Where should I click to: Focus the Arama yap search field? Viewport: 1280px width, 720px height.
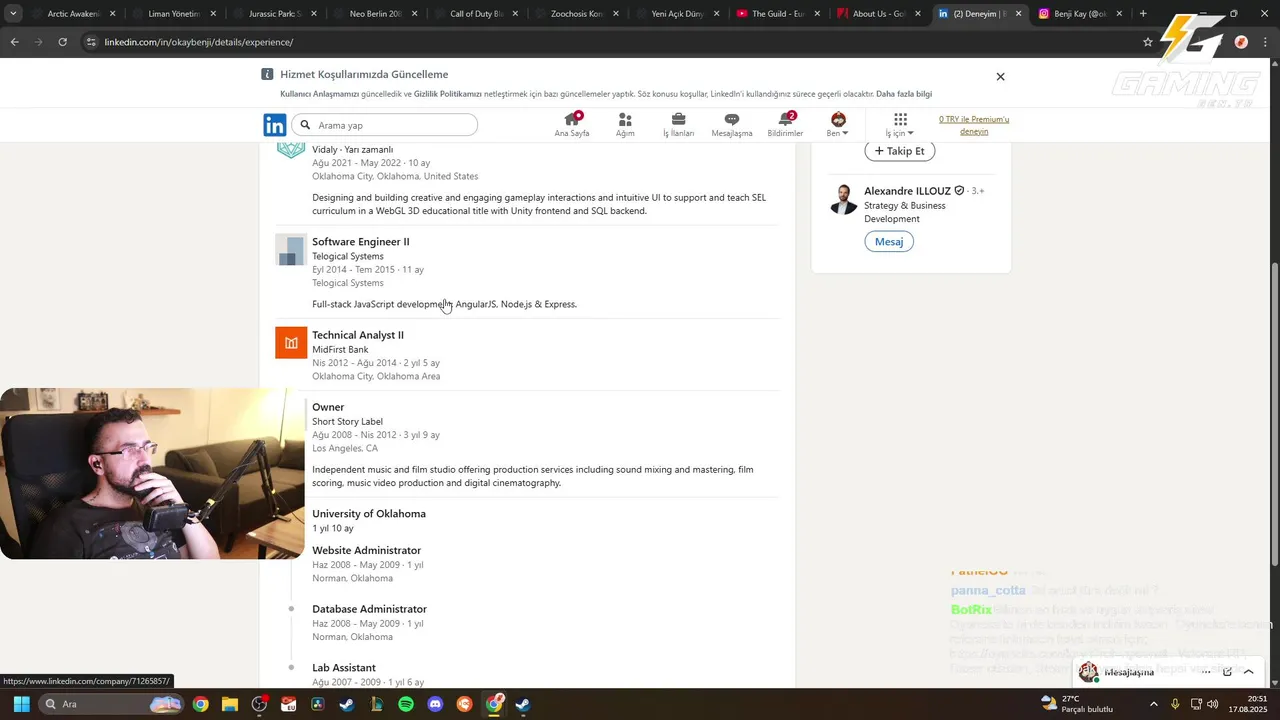pyautogui.click(x=385, y=125)
